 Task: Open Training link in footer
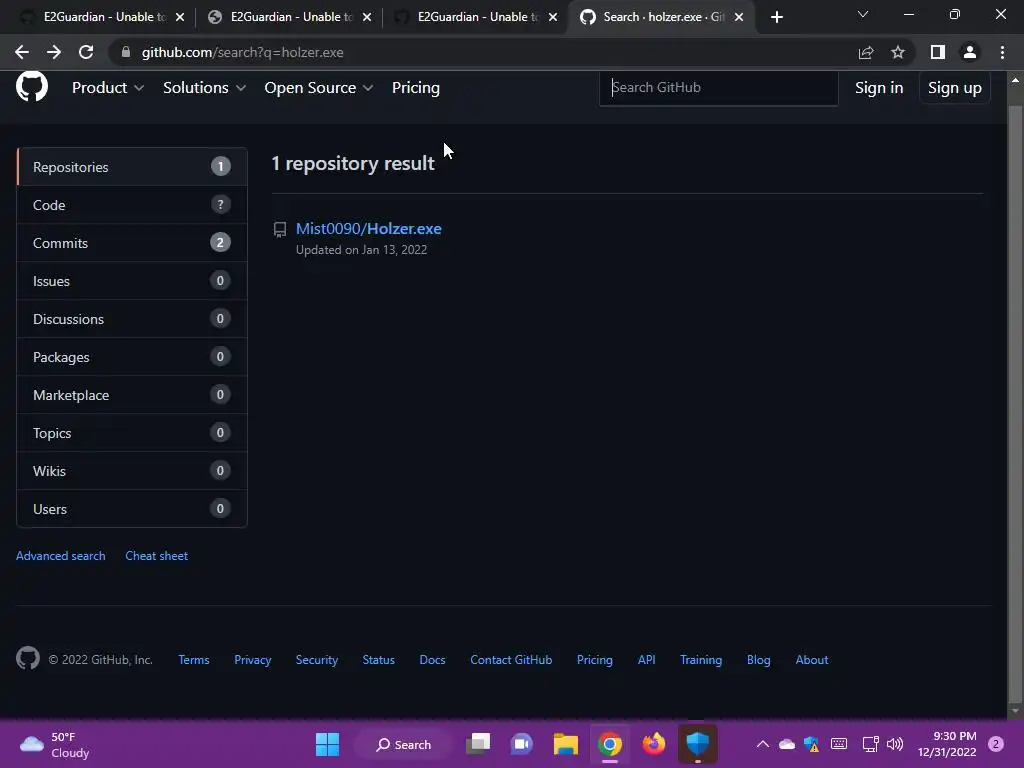(x=701, y=660)
